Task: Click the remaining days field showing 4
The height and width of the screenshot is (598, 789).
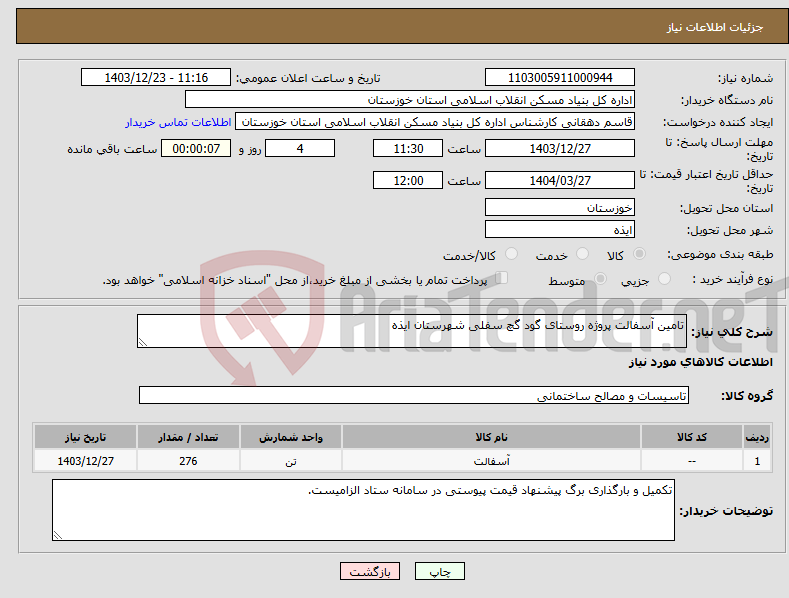Action: (x=300, y=148)
